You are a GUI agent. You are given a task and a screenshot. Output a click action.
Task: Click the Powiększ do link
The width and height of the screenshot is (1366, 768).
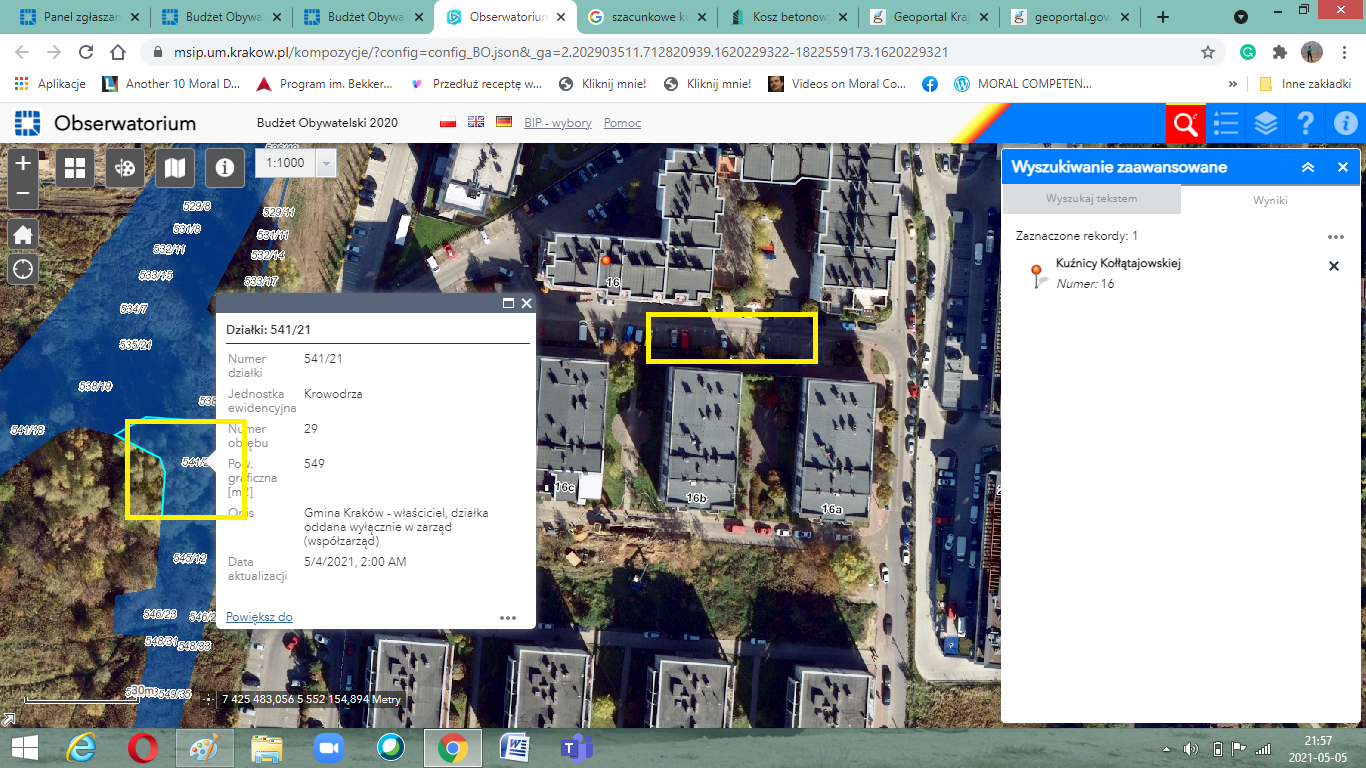click(259, 617)
